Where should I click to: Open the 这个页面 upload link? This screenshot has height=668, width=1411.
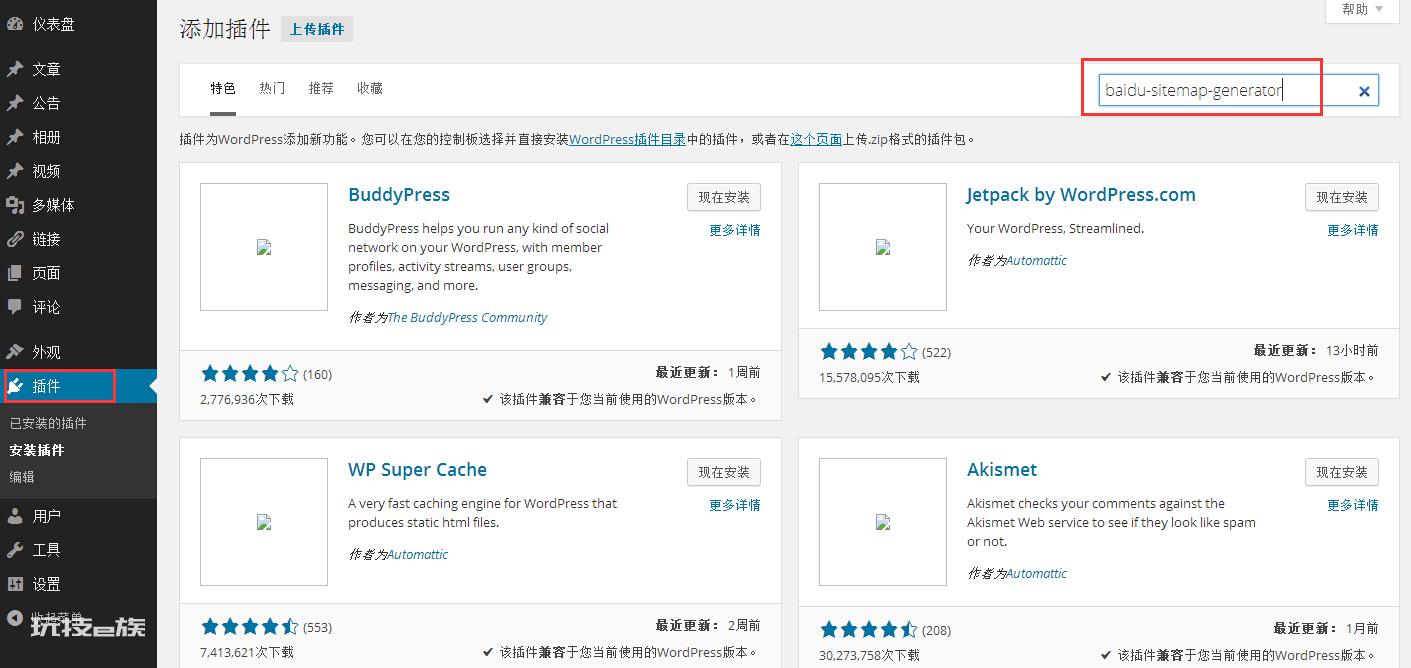click(x=816, y=140)
